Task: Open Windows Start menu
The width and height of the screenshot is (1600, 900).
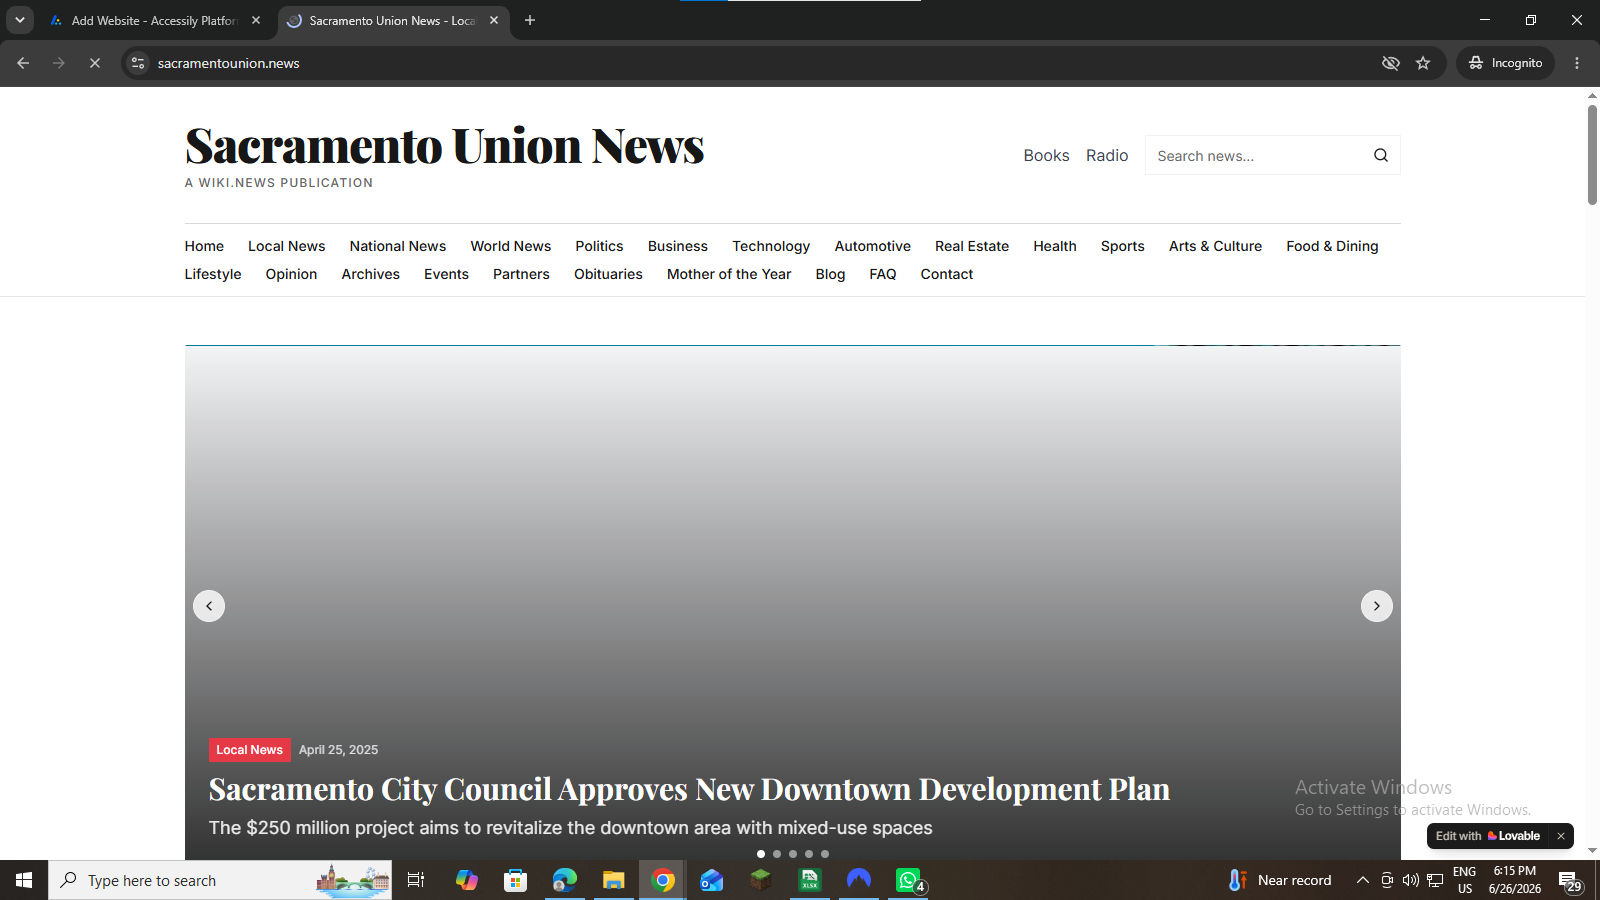Action: click(x=24, y=880)
